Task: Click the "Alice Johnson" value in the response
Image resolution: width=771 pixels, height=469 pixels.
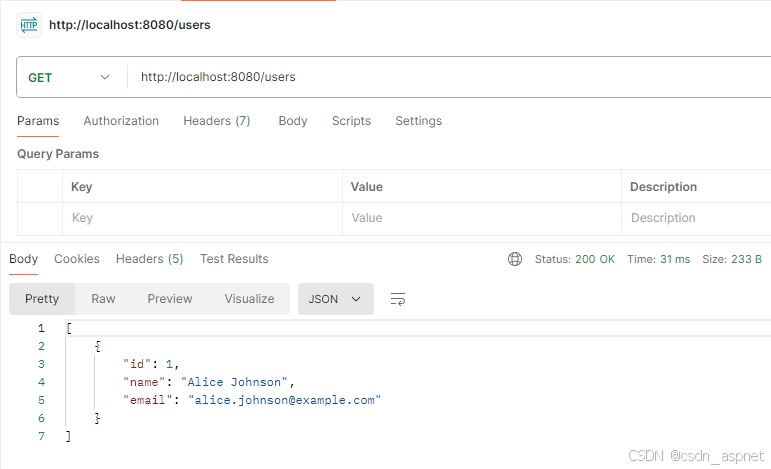Action: [x=234, y=382]
